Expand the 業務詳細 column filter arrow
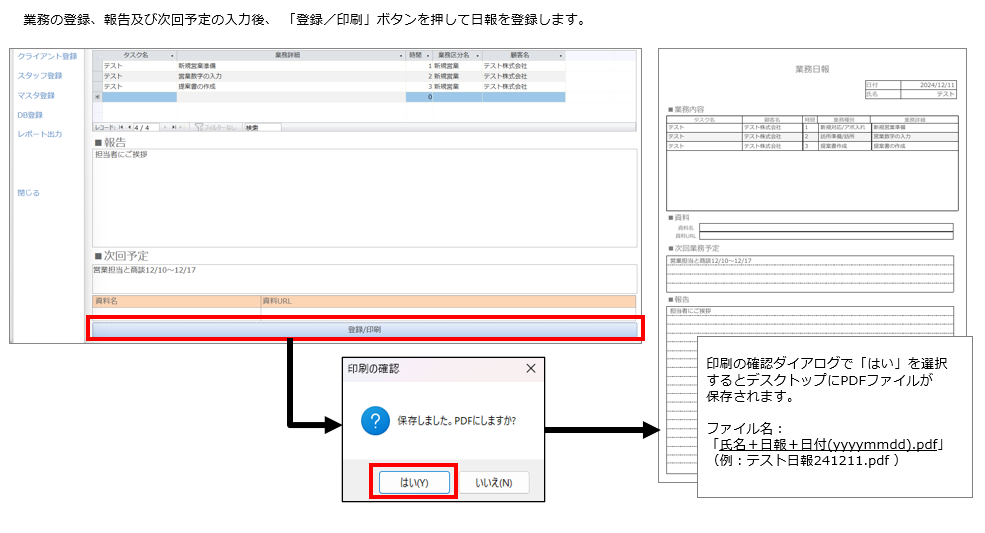This screenshot has height=533, width=985. point(401,56)
